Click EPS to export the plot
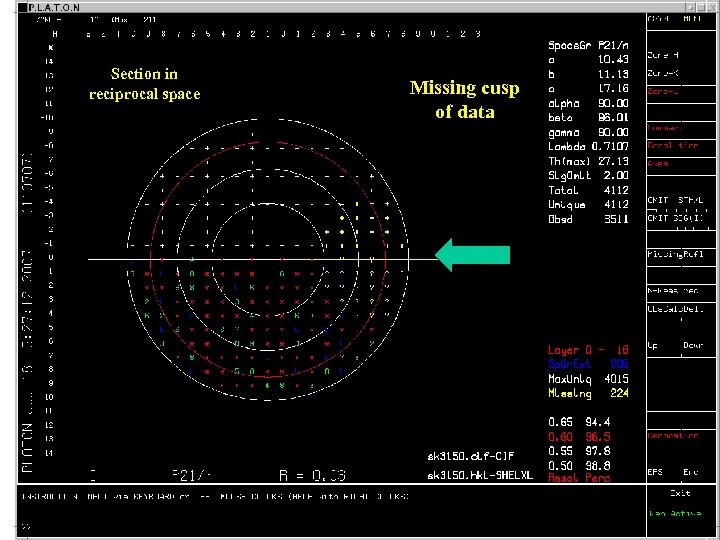 tap(656, 472)
